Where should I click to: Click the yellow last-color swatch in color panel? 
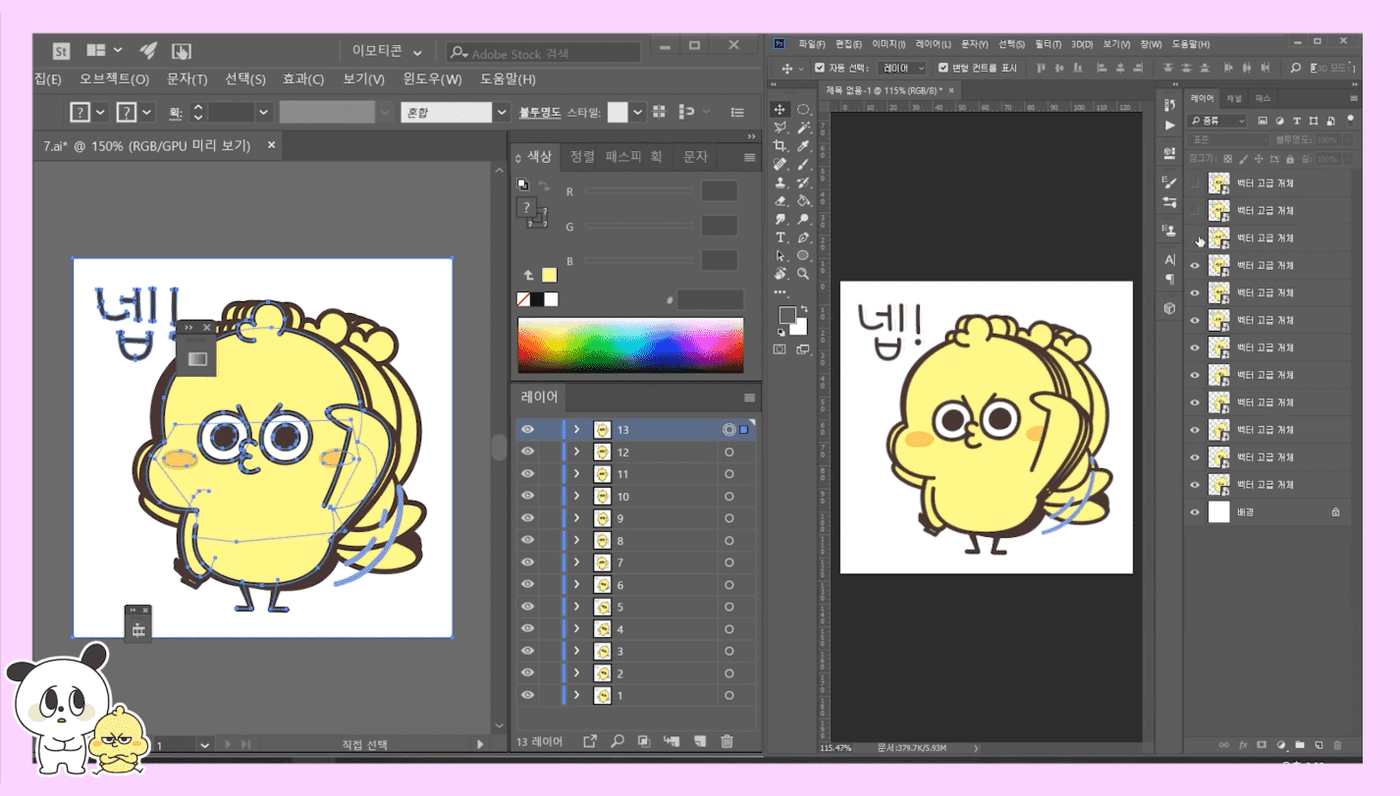[549, 275]
